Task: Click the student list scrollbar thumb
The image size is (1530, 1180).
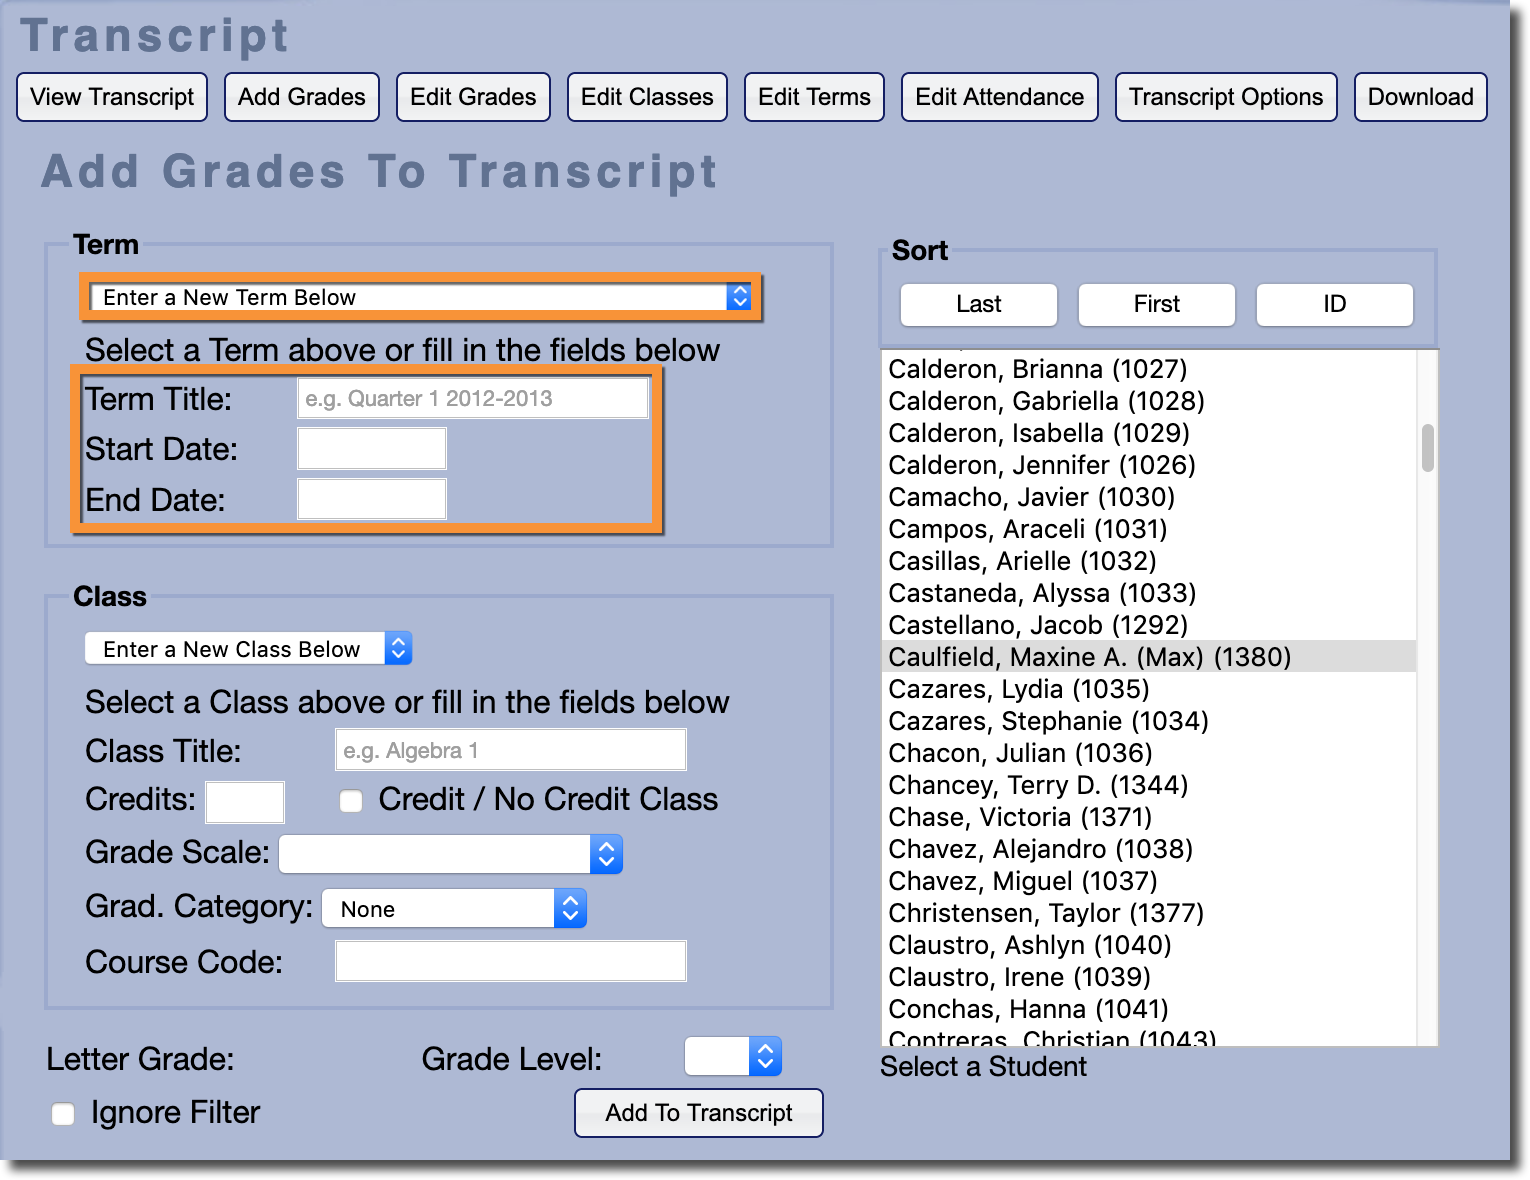Action: point(1428,447)
